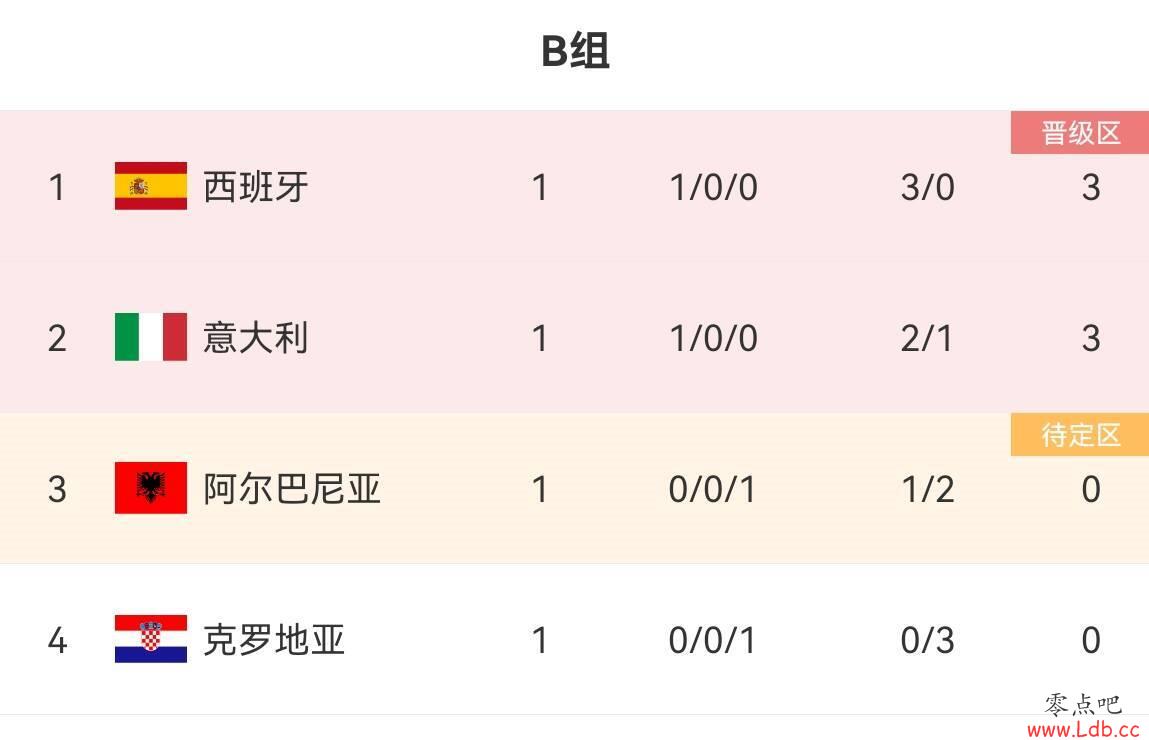Click Spain's 1/0/0 win-draw-loss record
1149x740 pixels.
(x=714, y=188)
